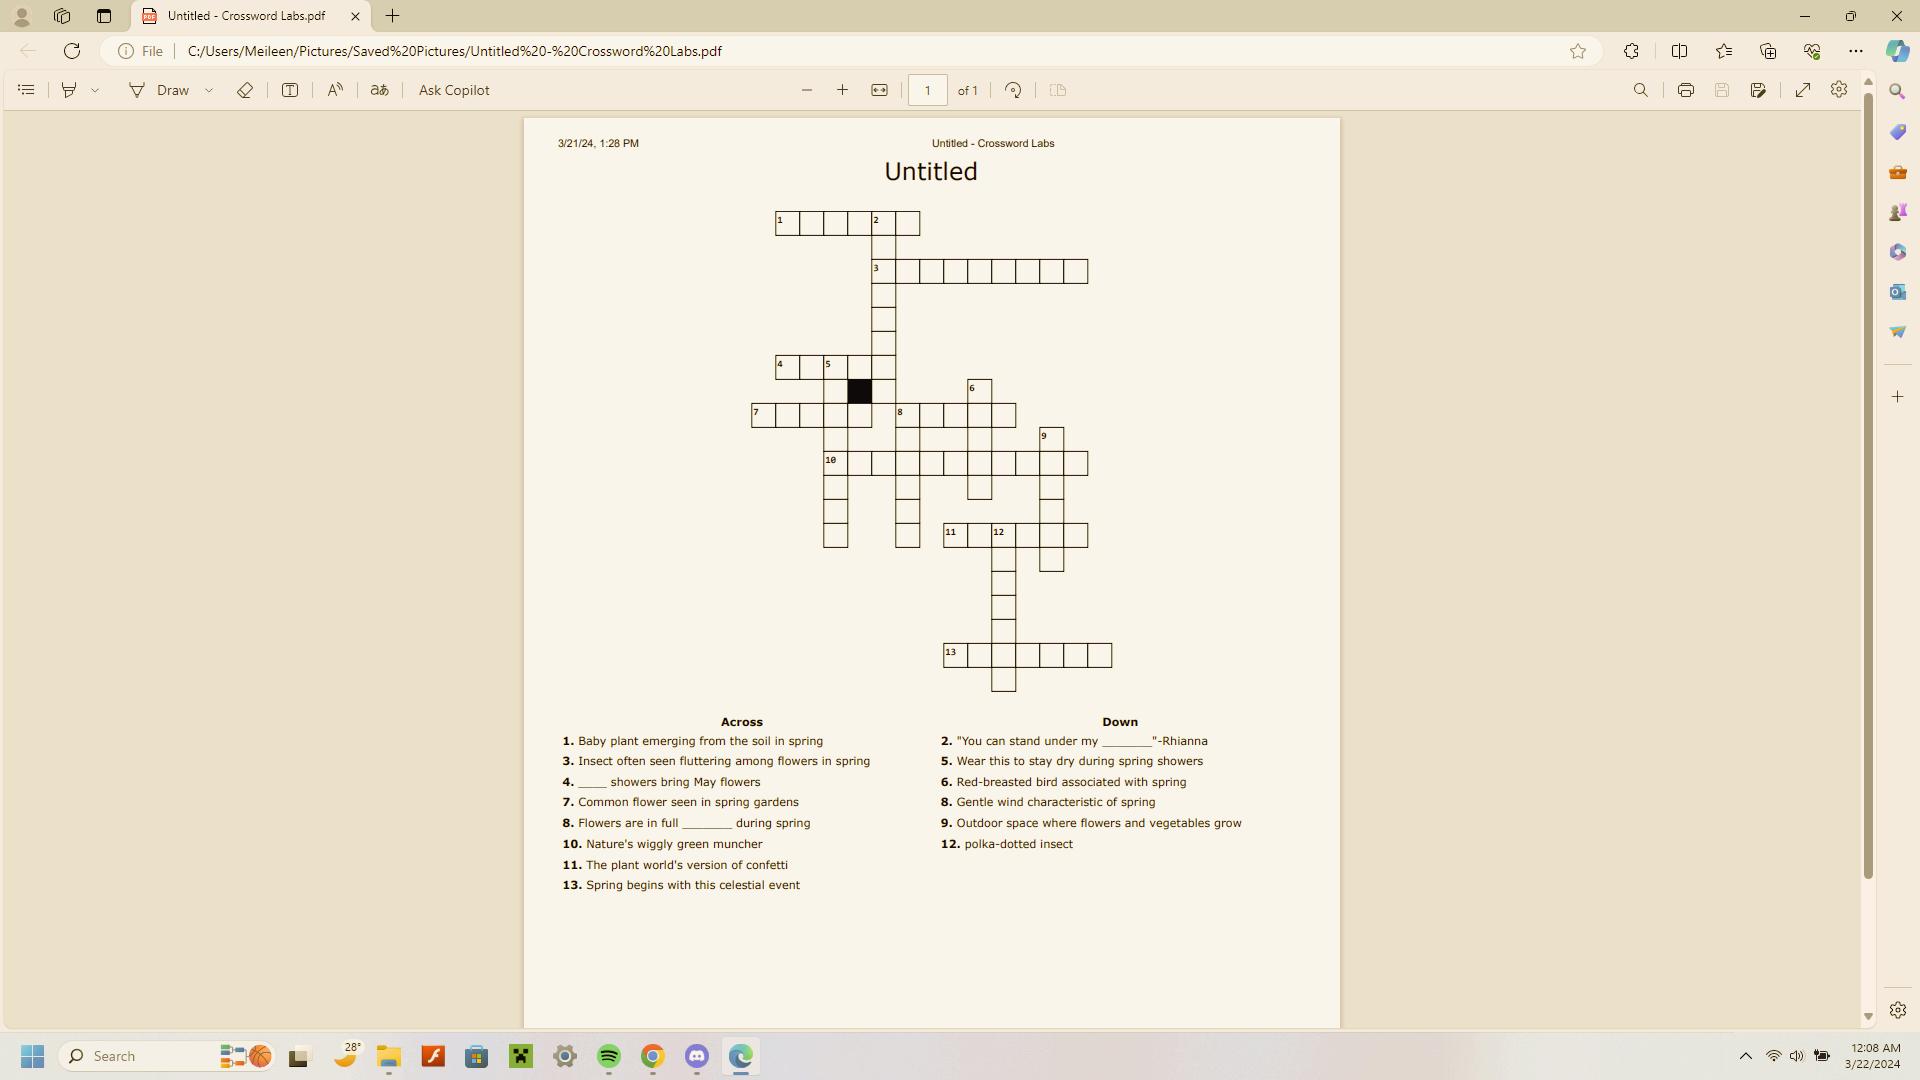Click the Rotate page icon
1920x1080 pixels.
(x=1013, y=90)
